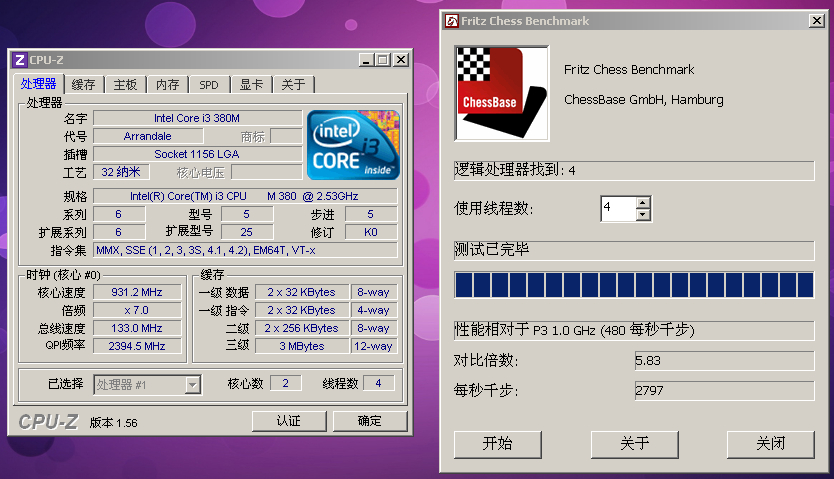Select the 显卡 tab in CPU-Z
834x479 pixels.
click(x=251, y=85)
